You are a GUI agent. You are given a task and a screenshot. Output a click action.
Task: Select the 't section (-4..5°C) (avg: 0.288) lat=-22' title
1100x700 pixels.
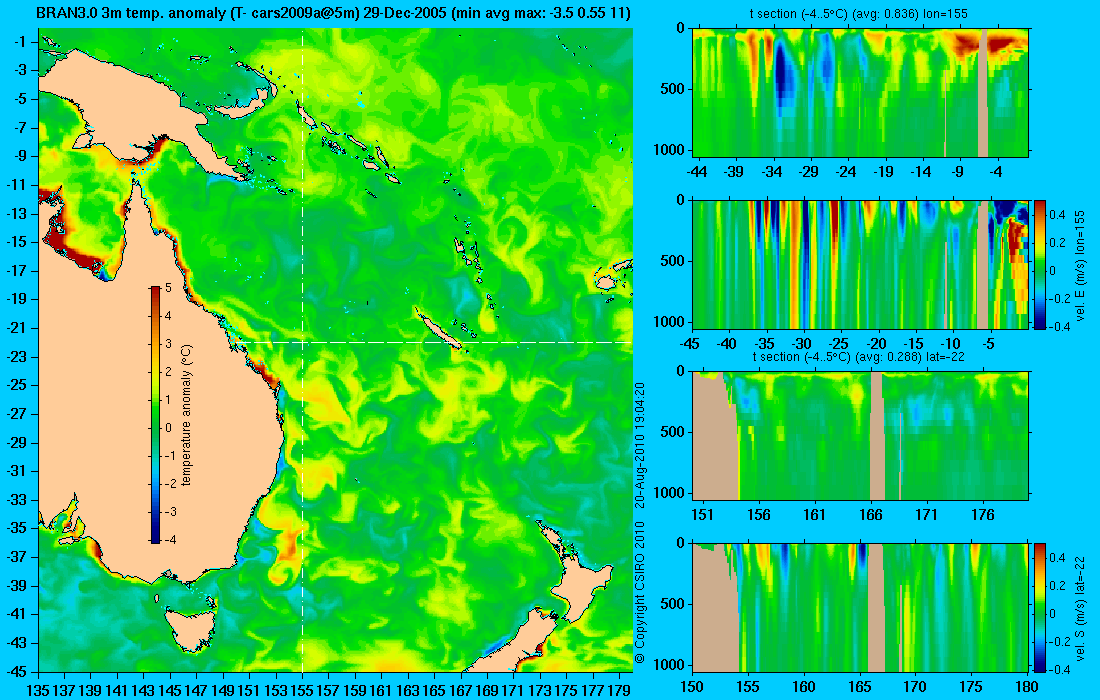[x=859, y=356]
